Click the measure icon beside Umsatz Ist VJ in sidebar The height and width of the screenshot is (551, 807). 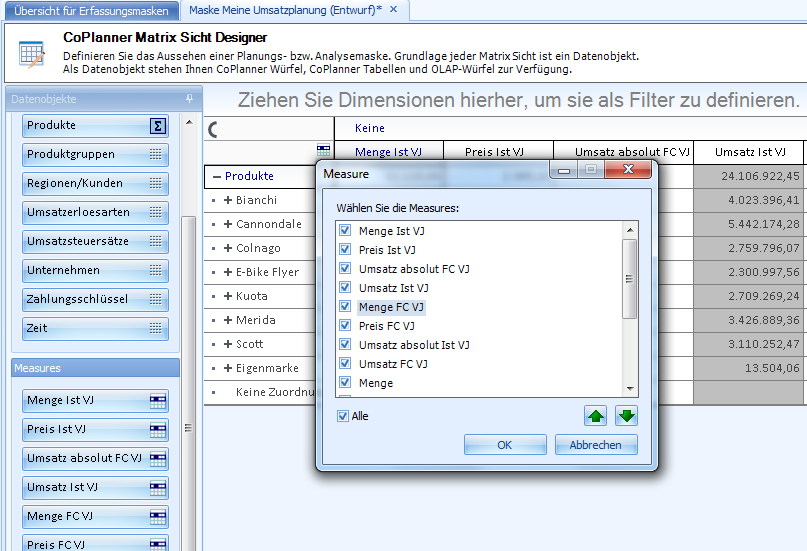click(158, 488)
